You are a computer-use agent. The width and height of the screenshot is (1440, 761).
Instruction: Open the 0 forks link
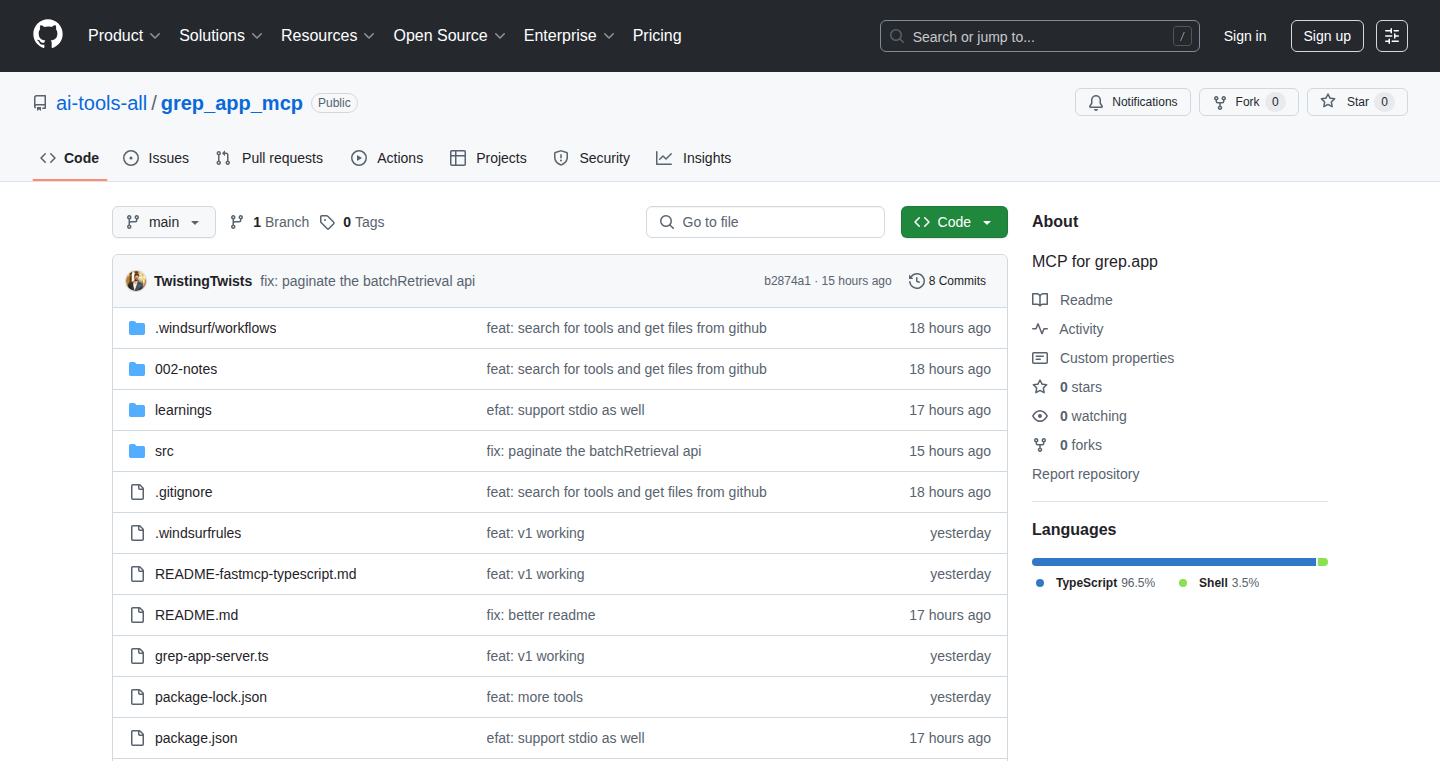point(1080,445)
